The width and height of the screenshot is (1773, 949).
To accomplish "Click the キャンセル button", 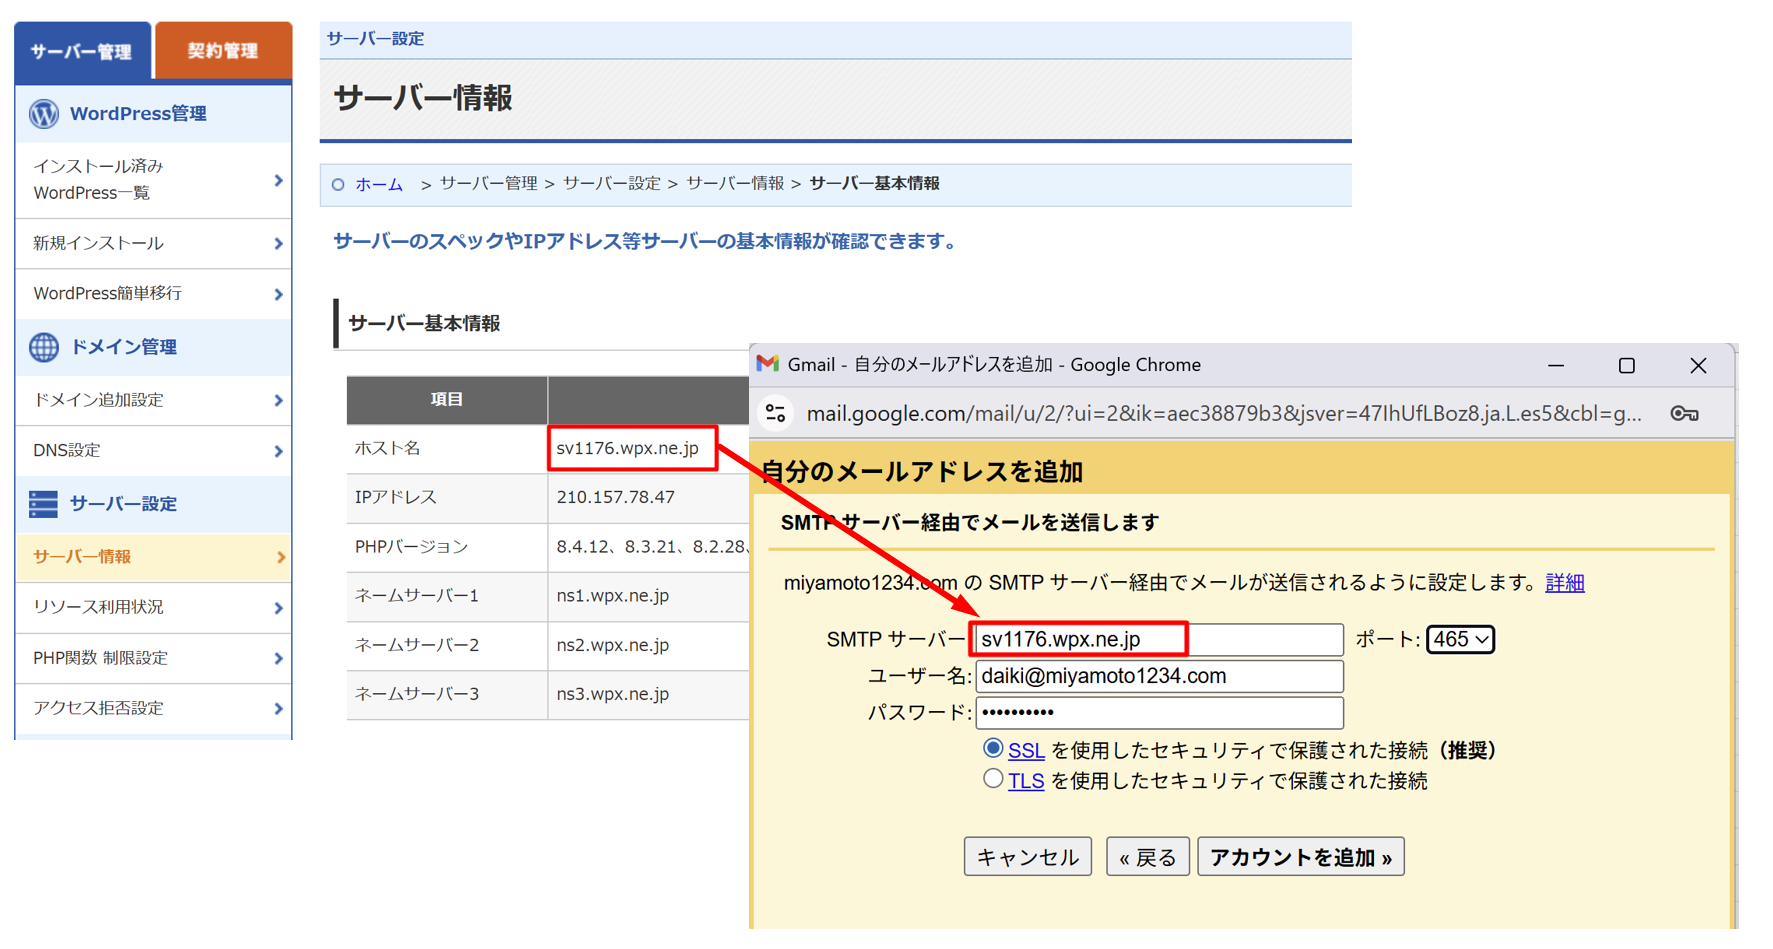I will pos(1027,857).
